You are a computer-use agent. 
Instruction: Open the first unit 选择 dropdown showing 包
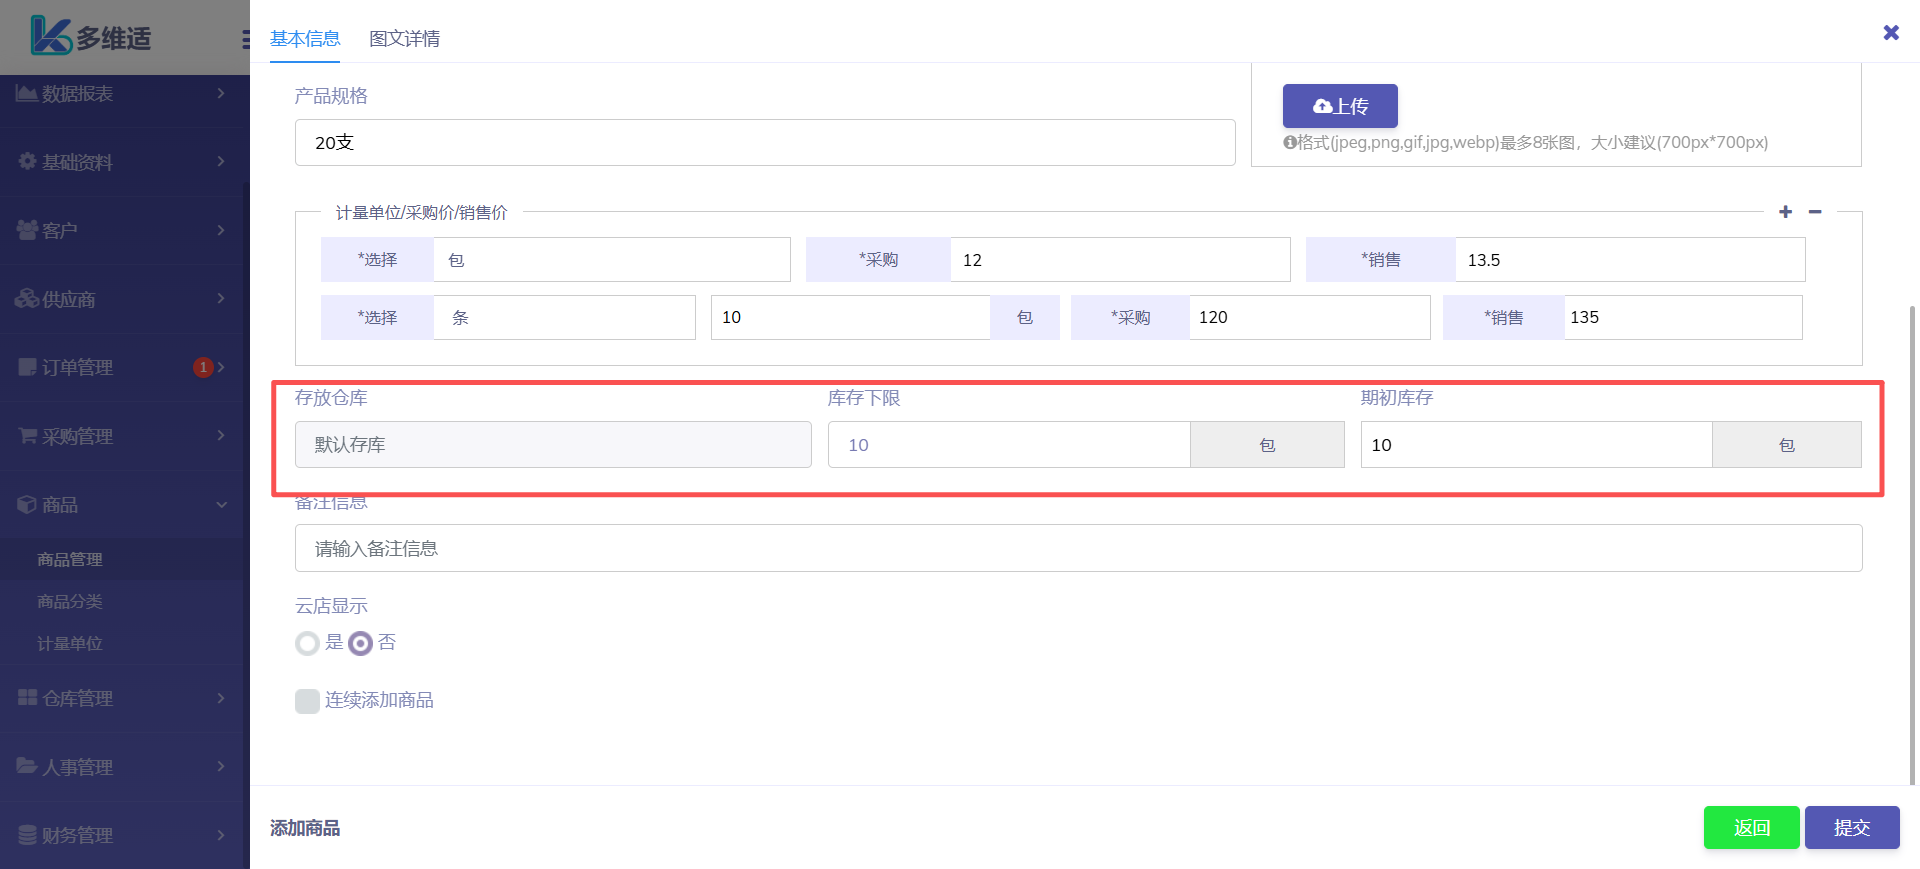click(x=610, y=260)
